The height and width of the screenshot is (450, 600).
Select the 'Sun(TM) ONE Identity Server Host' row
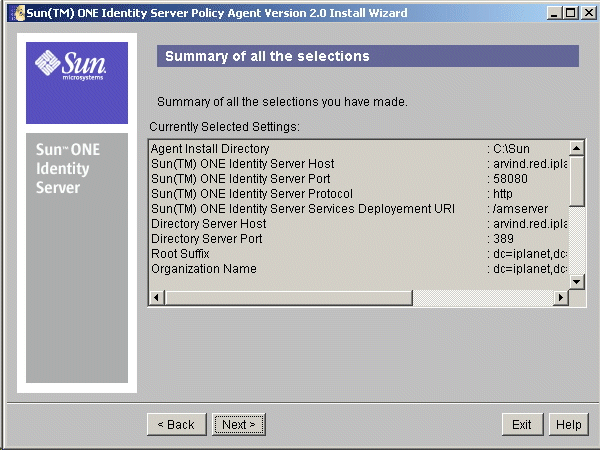(x=359, y=164)
